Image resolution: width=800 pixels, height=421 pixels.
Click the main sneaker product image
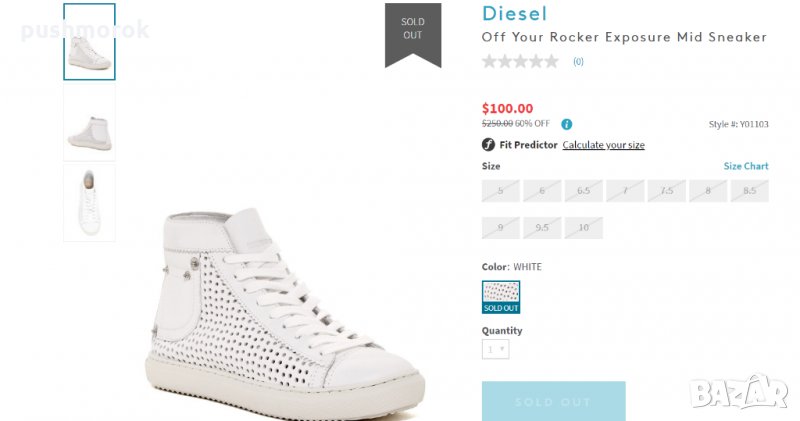(290, 310)
